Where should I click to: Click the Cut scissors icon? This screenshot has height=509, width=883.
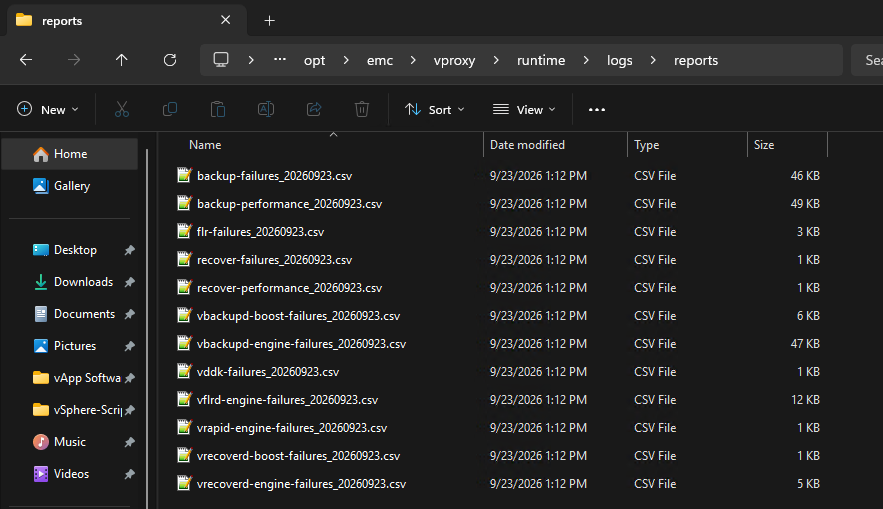(x=122, y=109)
